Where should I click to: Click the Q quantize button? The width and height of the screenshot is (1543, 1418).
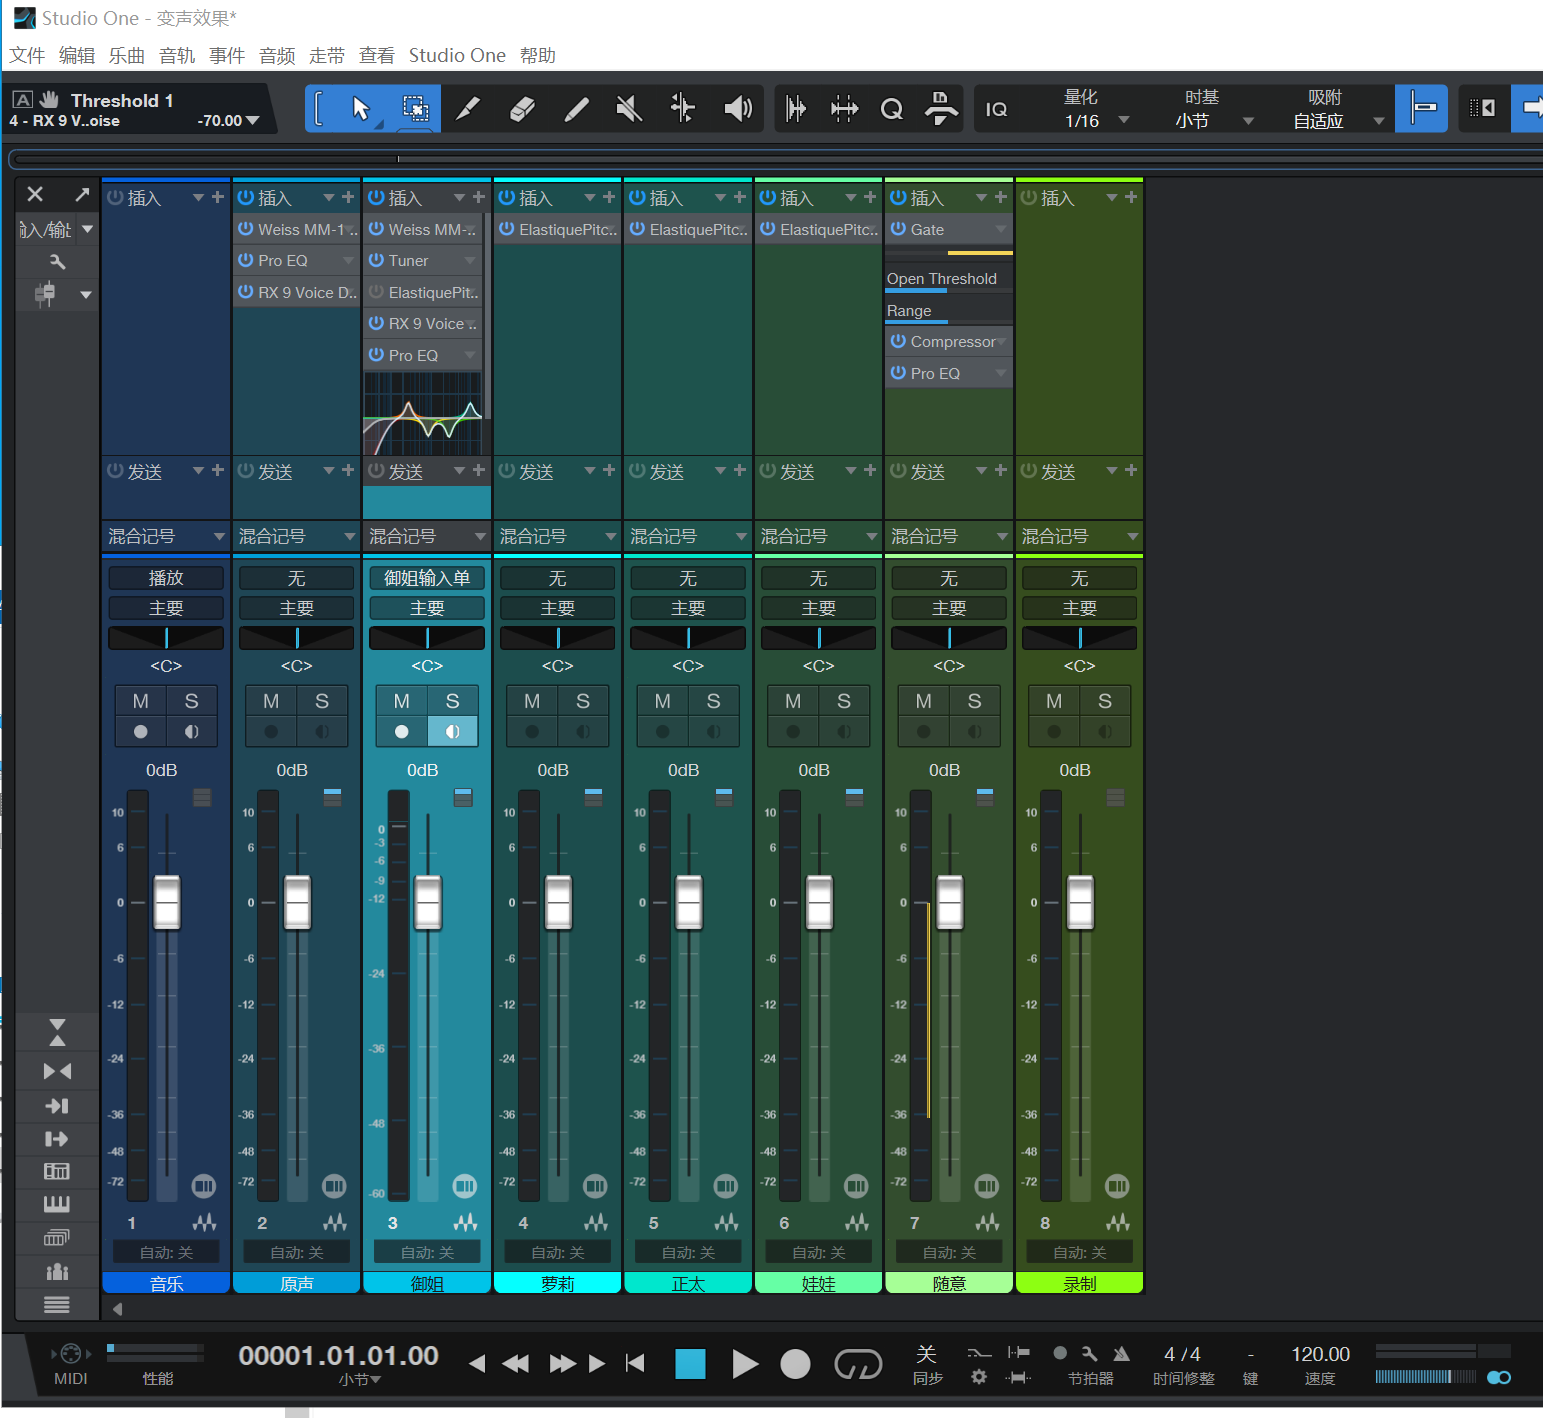point(891,109)
